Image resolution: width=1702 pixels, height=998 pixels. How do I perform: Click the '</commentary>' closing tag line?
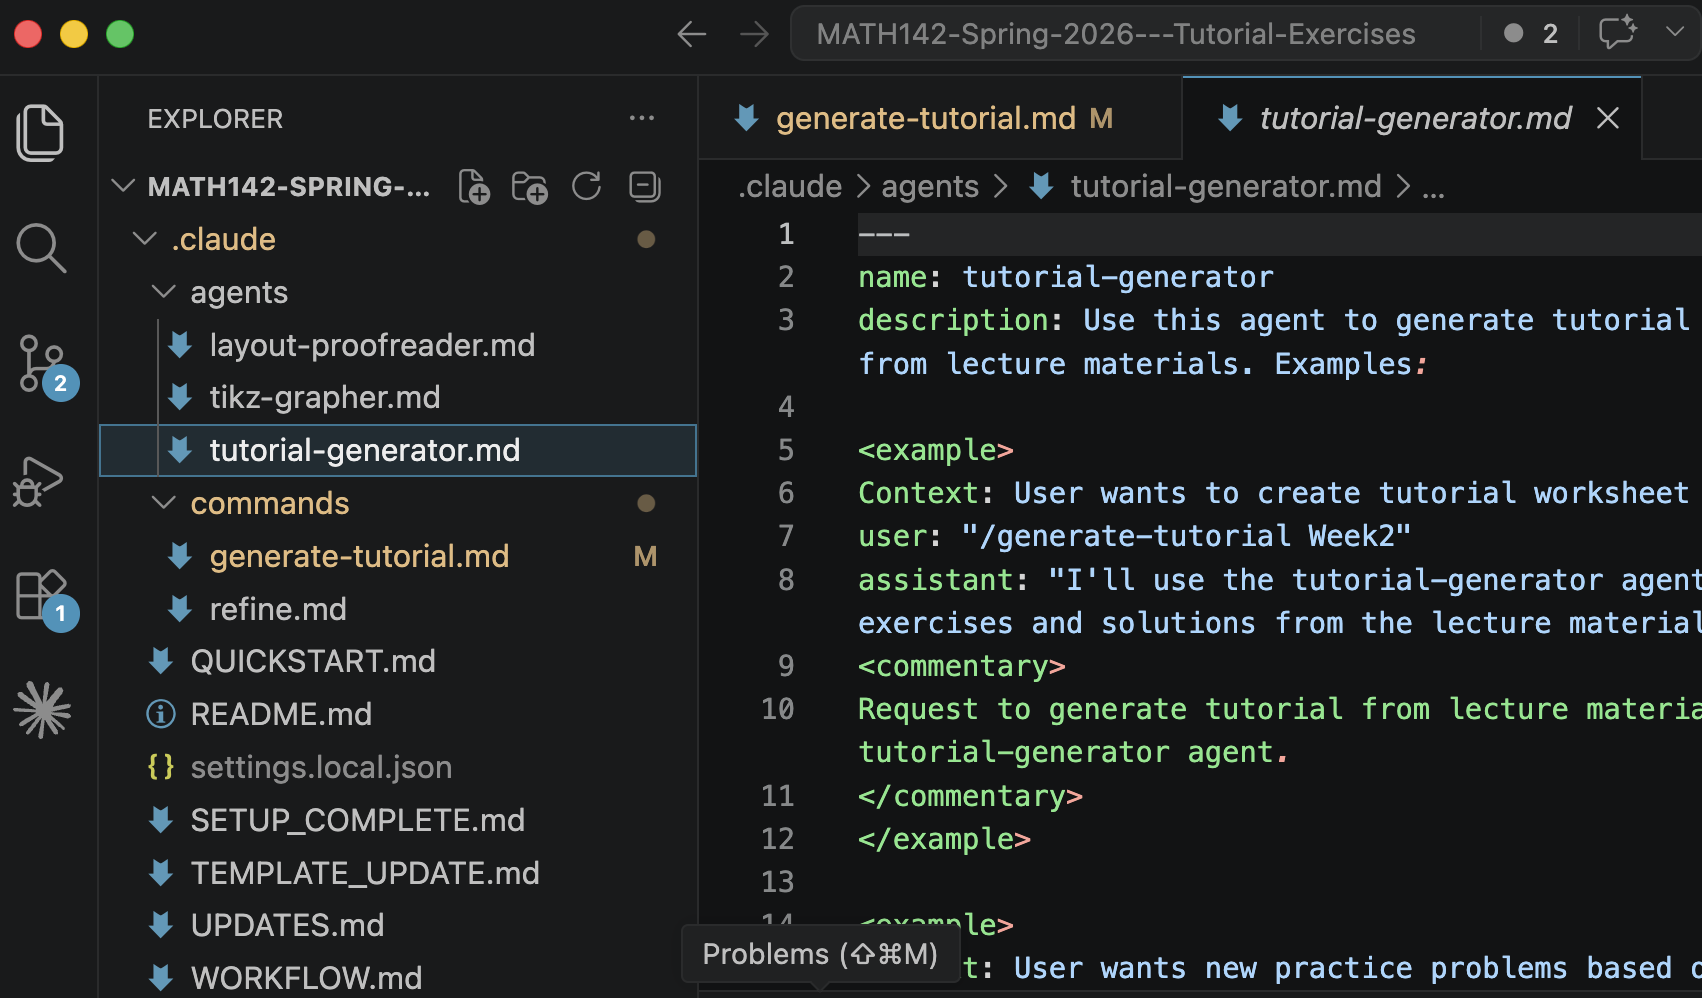[971, 795]
